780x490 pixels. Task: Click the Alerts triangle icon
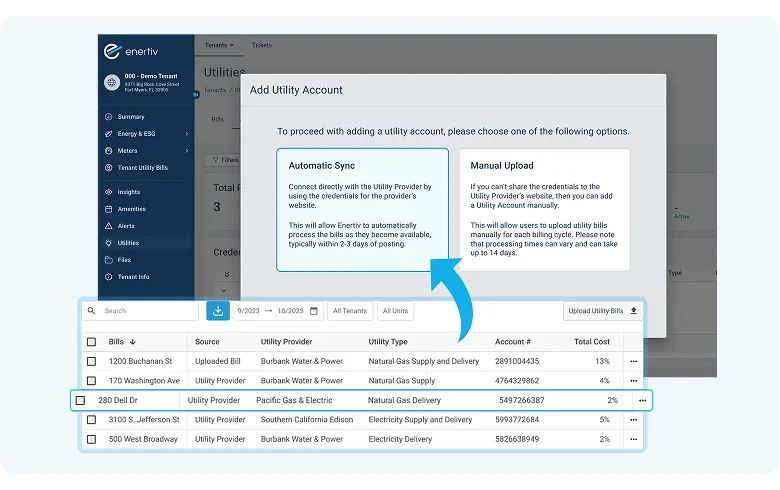point(108,226)
